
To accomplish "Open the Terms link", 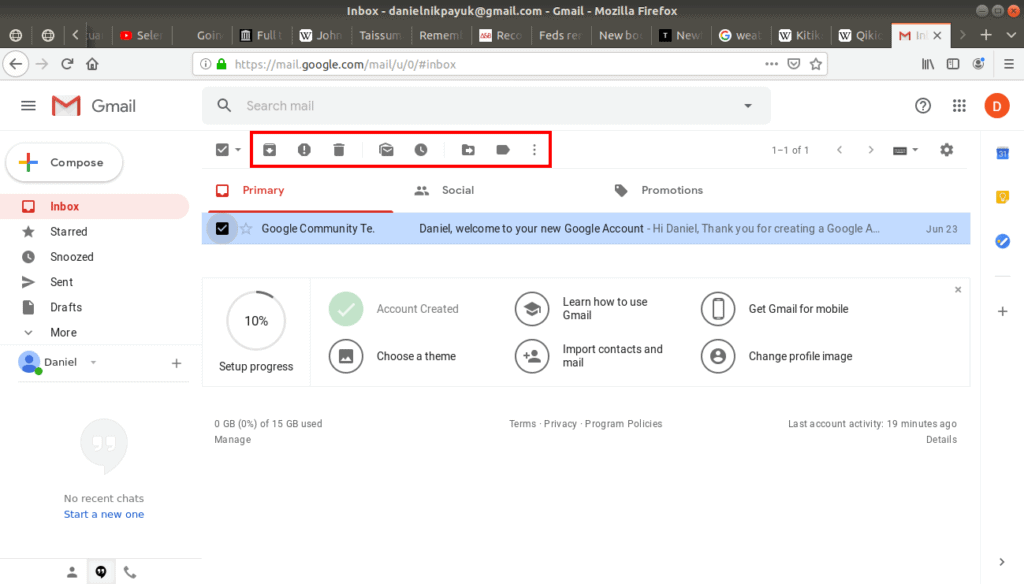I will [x=522, y=424].
